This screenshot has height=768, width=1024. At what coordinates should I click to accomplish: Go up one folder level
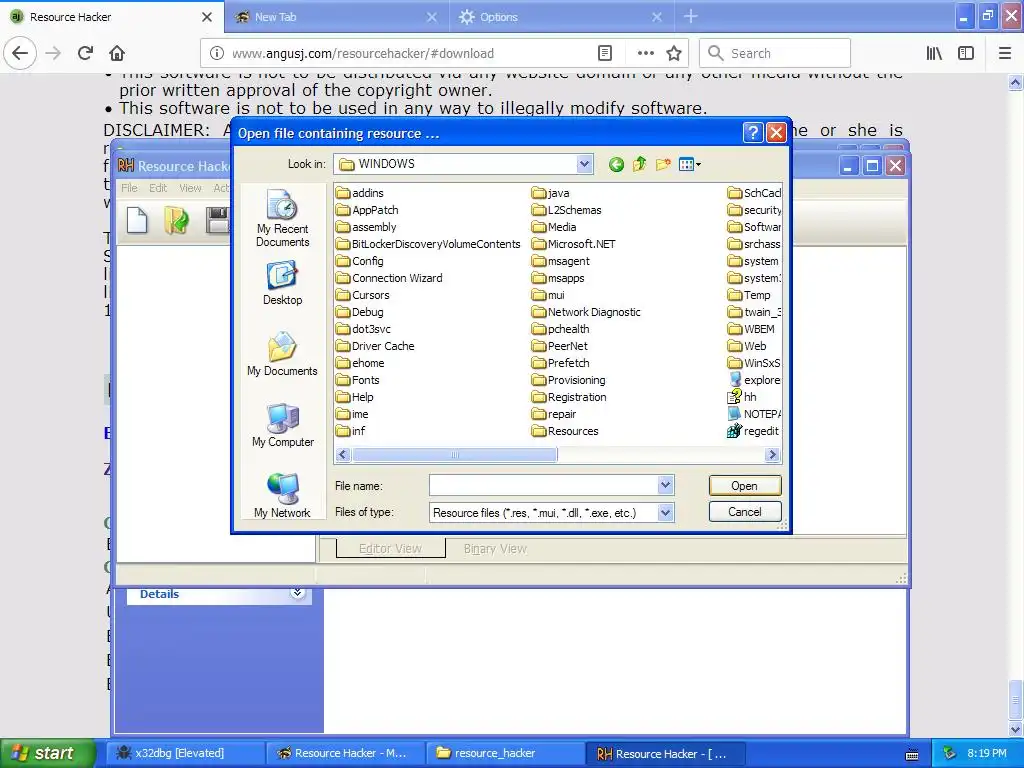pos(639,164)
